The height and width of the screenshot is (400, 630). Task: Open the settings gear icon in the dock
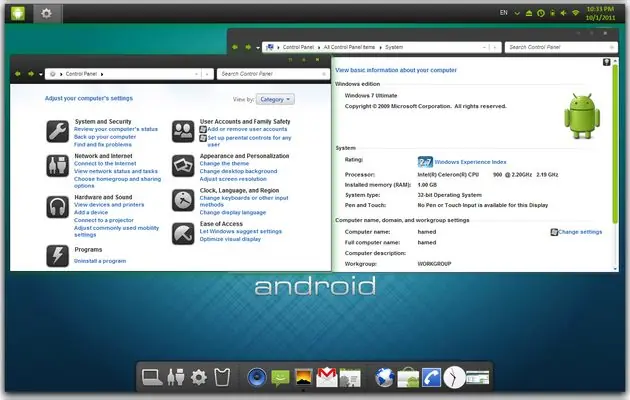[x=199, y=378]
